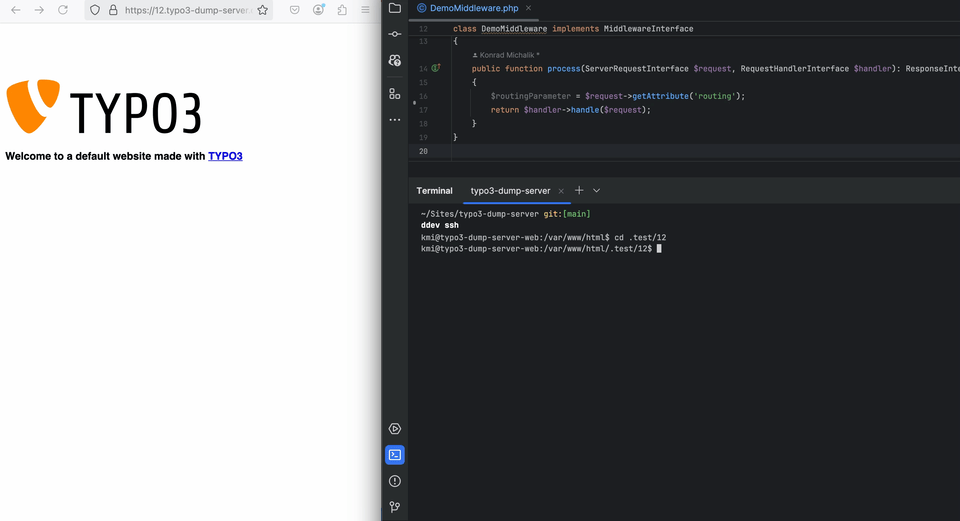Open the Firefox shield tracking protection panel
Screen dimensions: 960x521
tap(95, 10)
